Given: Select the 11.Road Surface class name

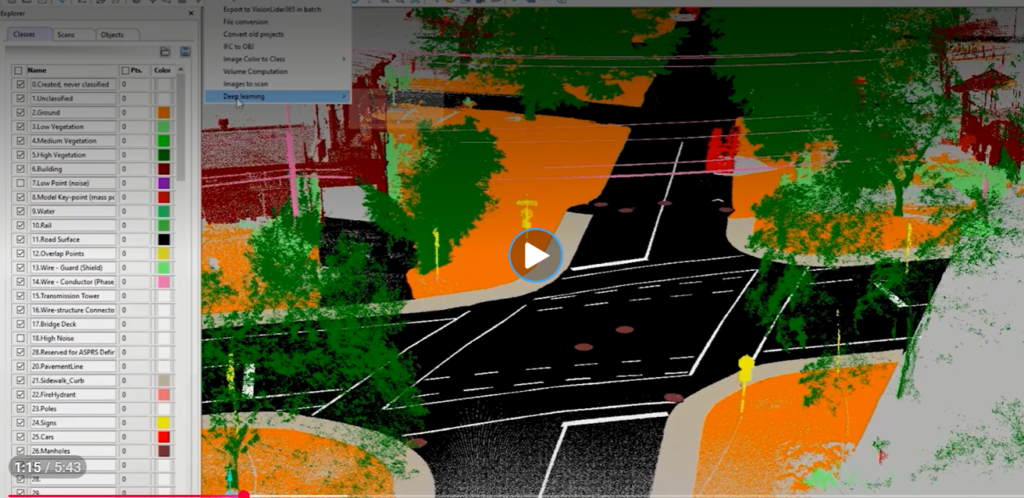Looking at the screenshot, I should coord(71,240).
